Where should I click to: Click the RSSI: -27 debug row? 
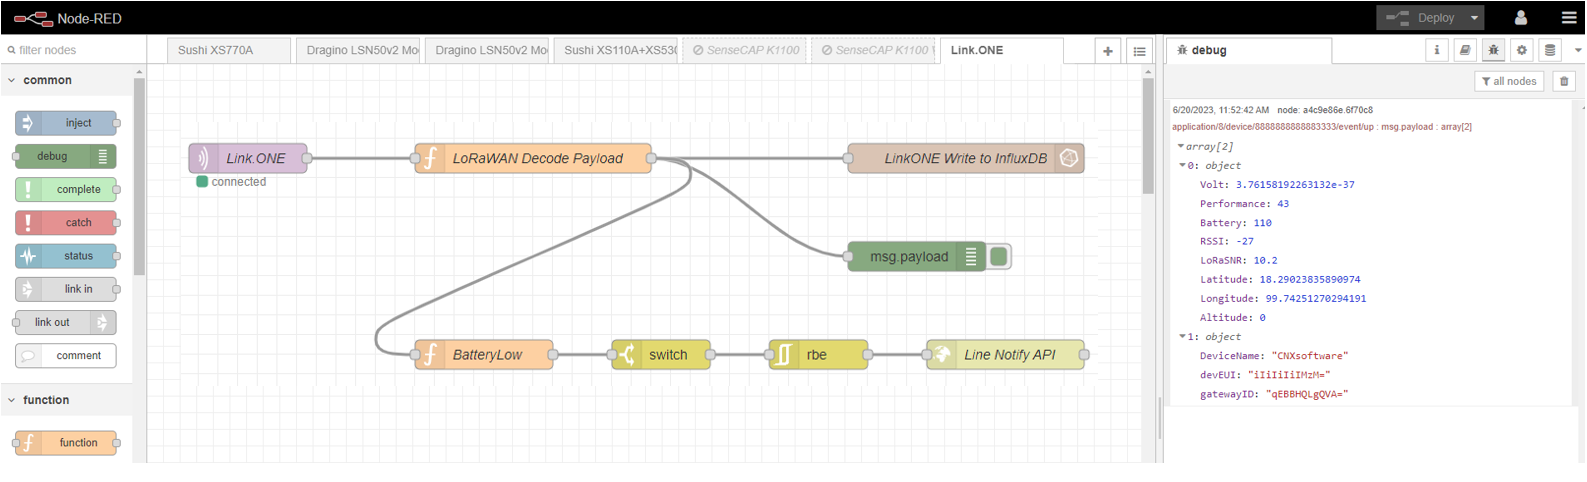(1227, 242)
